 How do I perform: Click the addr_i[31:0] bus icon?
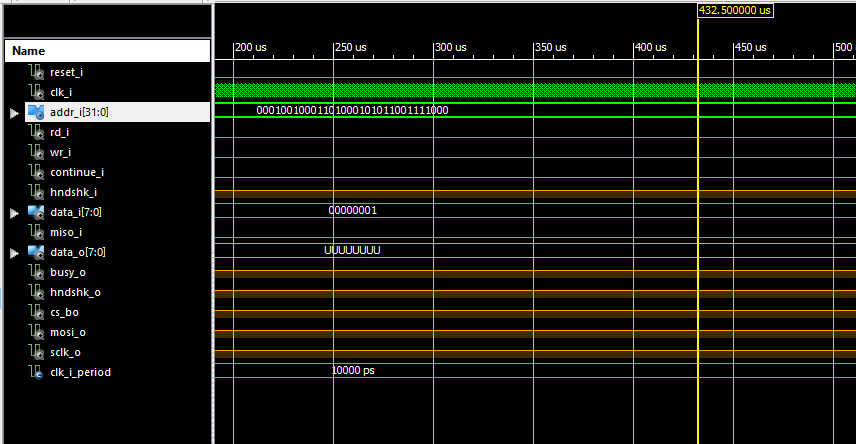(x=36, y=112)
